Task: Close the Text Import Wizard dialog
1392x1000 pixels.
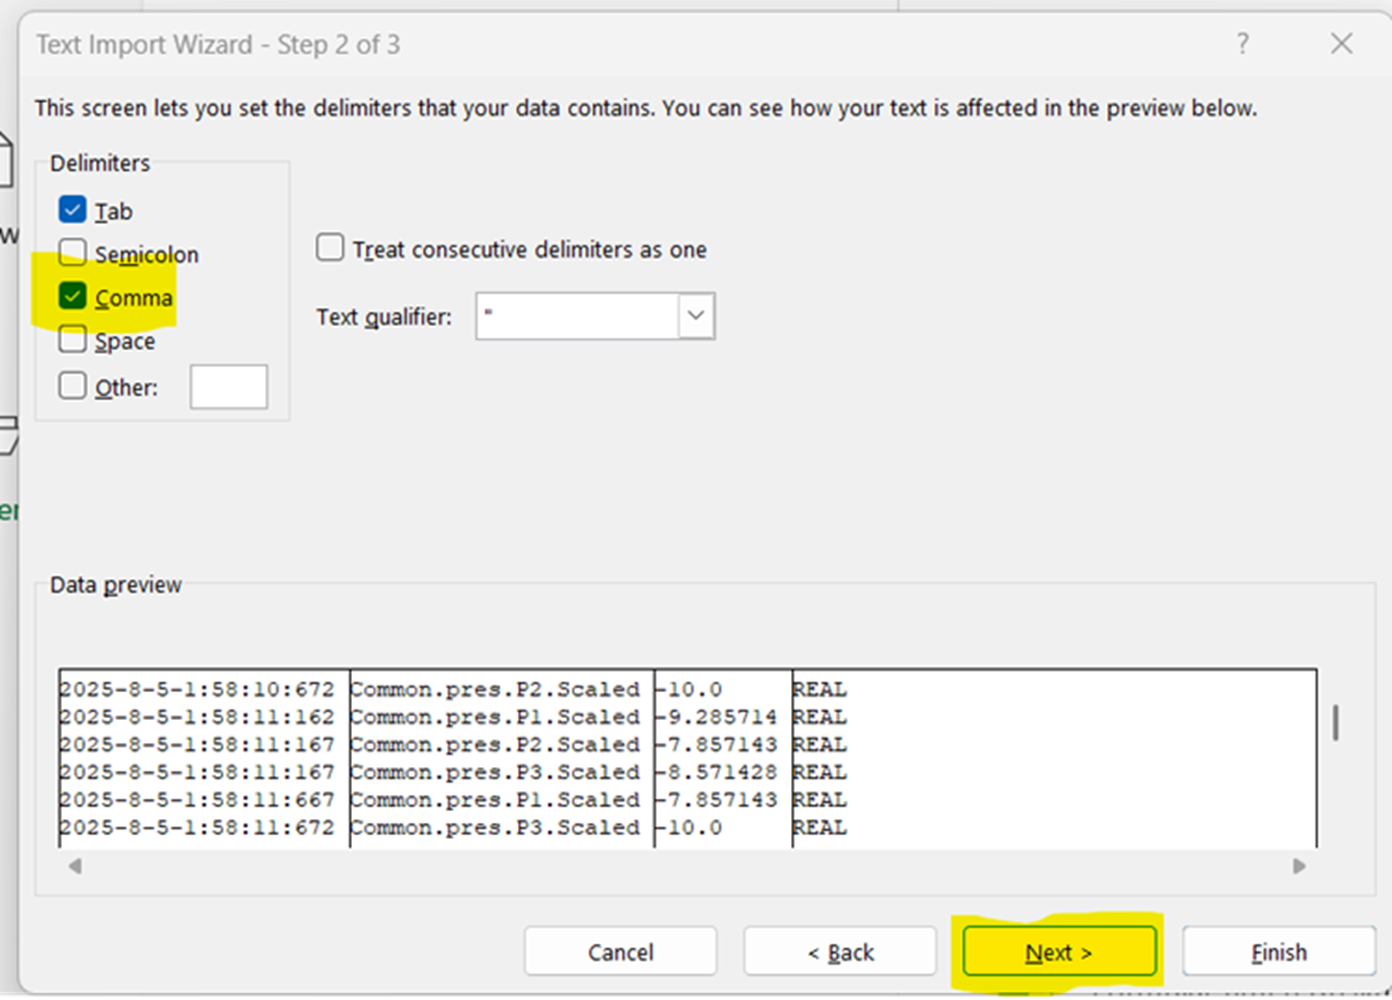Action: click(x=1341, y=44)
